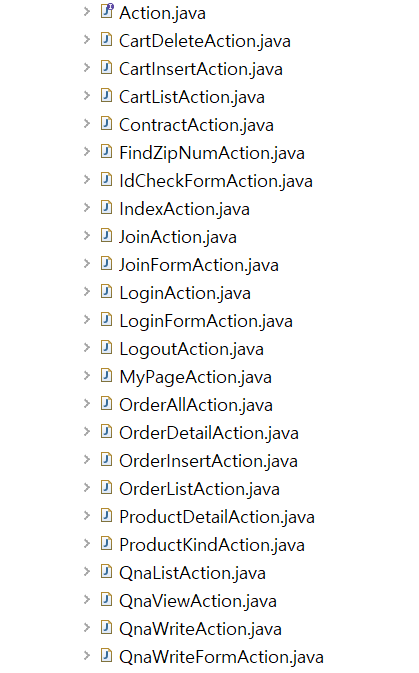Expand the OrderDetailAction.java node
419x673 pixels.
point(87,431)
